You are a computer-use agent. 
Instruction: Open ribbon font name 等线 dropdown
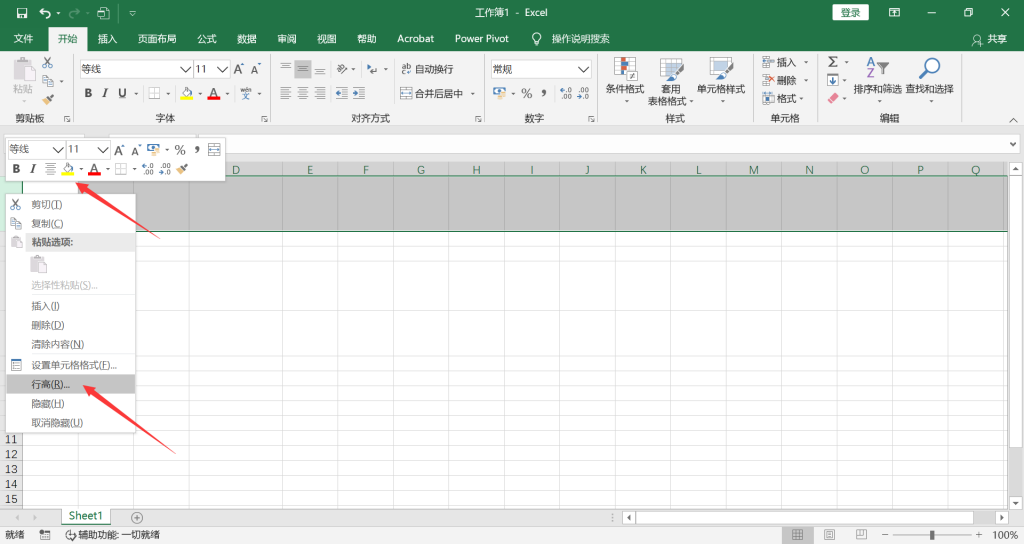pos(185,69)
